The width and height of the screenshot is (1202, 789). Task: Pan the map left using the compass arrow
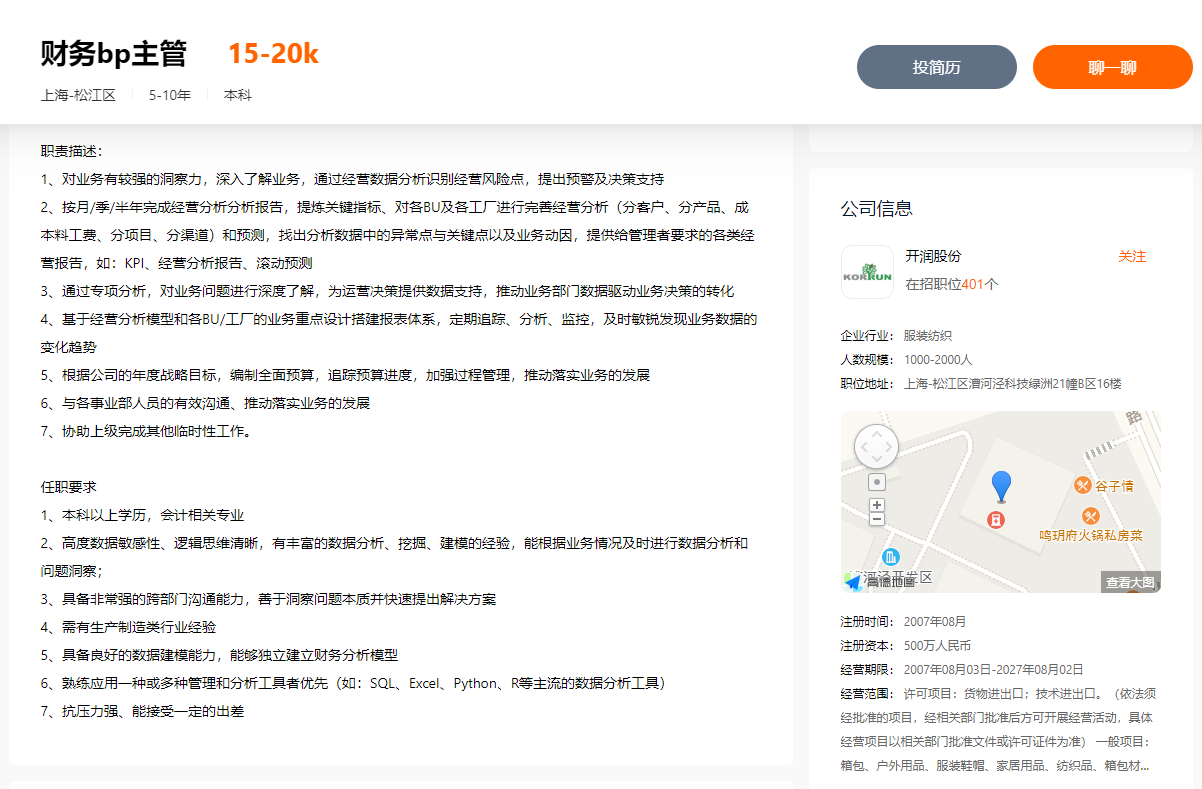pos(864,447)
